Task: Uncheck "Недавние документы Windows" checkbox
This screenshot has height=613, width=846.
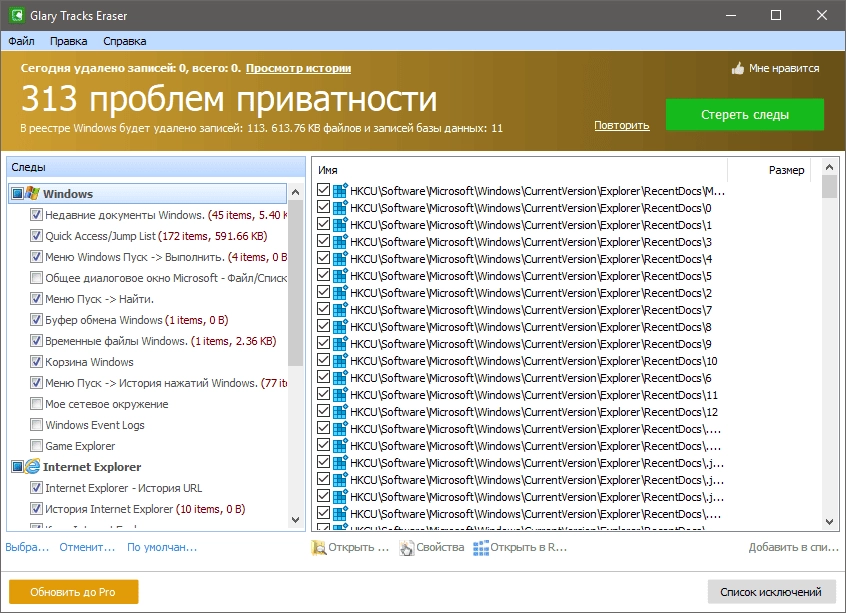Action: pos(36,215)
